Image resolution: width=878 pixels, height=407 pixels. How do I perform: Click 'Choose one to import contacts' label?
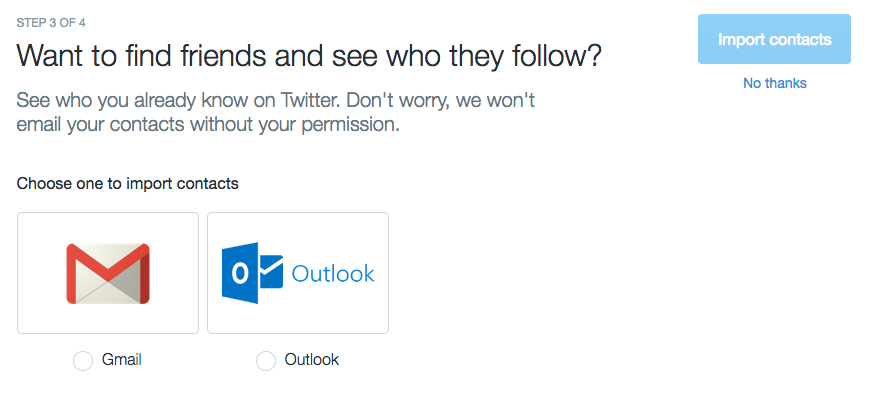coord(128,184)
